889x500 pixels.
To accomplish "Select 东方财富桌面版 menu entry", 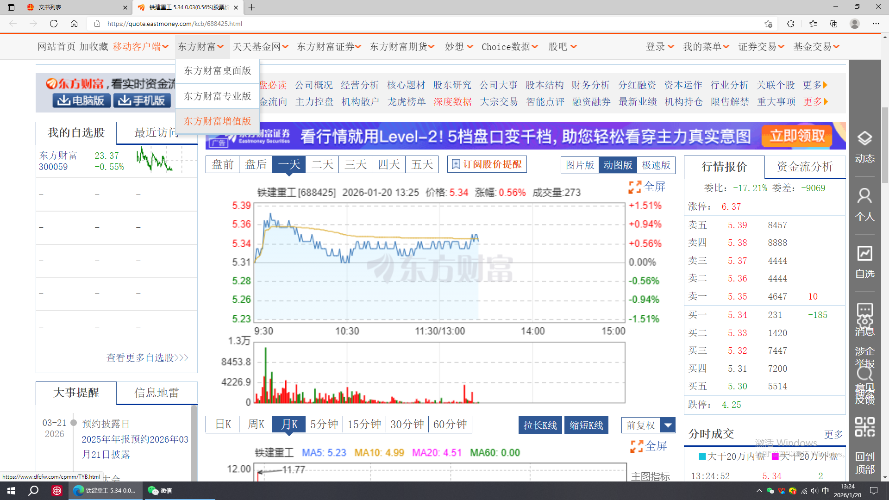I will pos(217,71).
